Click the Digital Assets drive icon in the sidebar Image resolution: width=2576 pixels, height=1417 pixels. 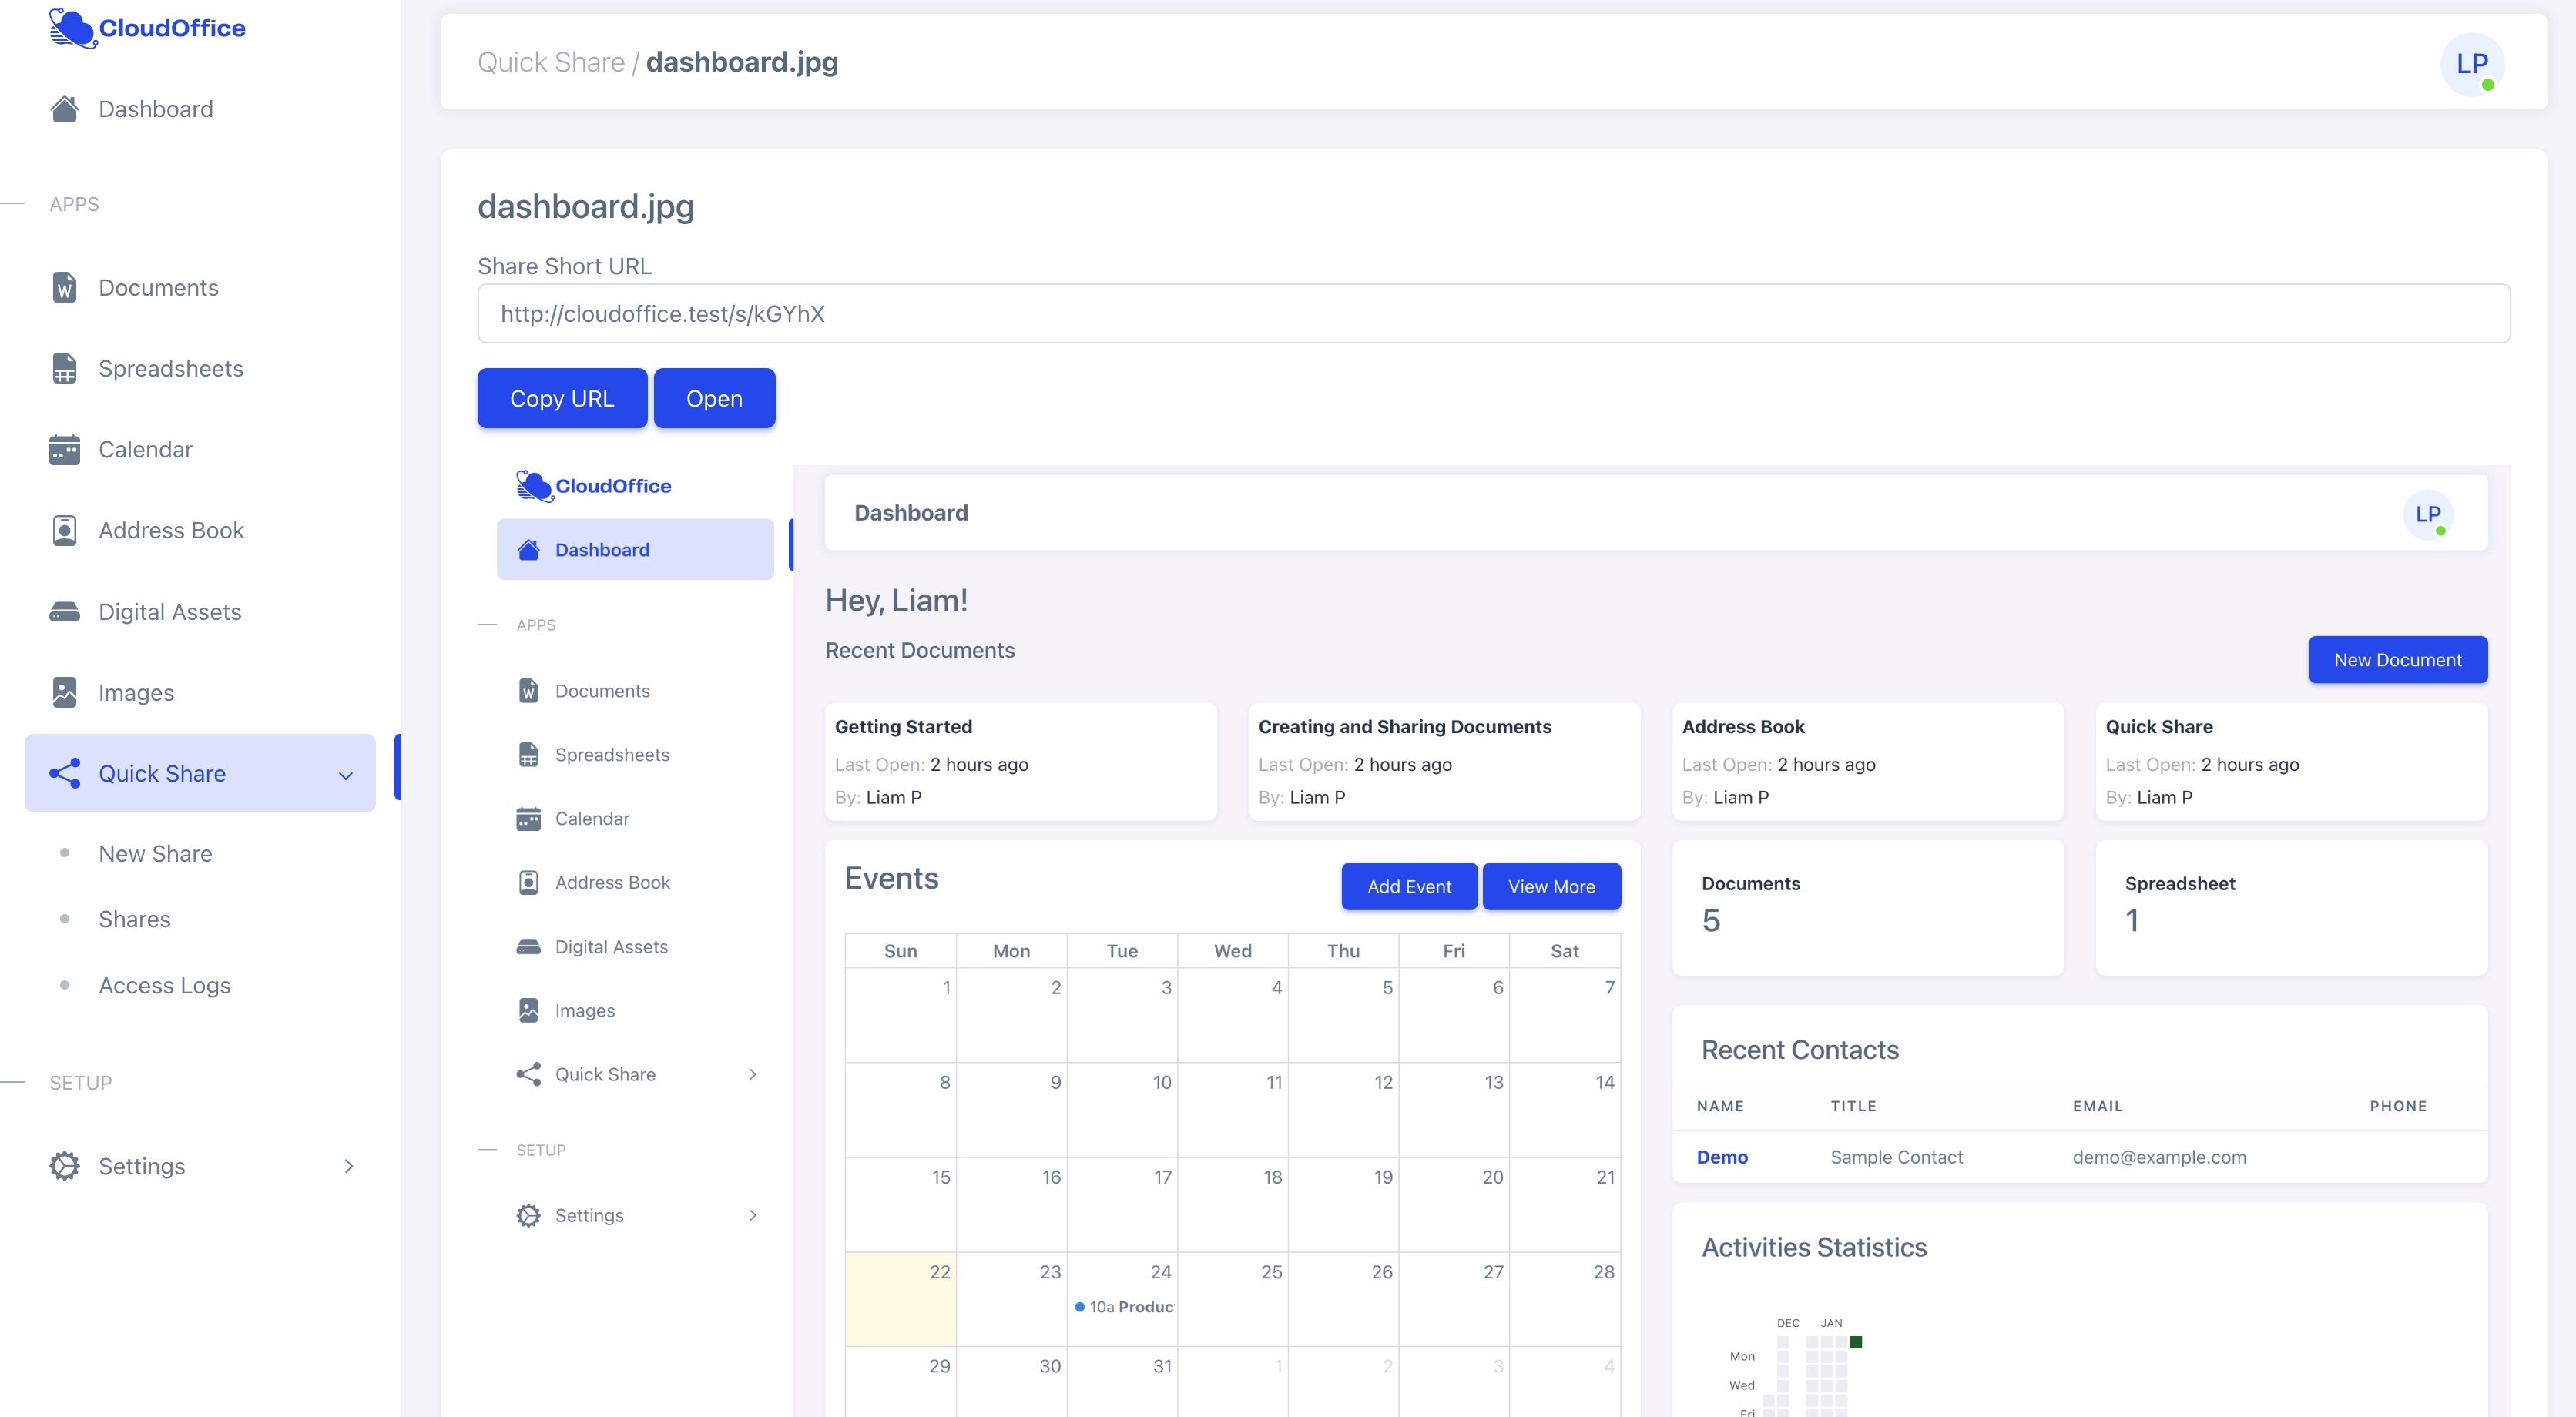[x=65, y=612]
